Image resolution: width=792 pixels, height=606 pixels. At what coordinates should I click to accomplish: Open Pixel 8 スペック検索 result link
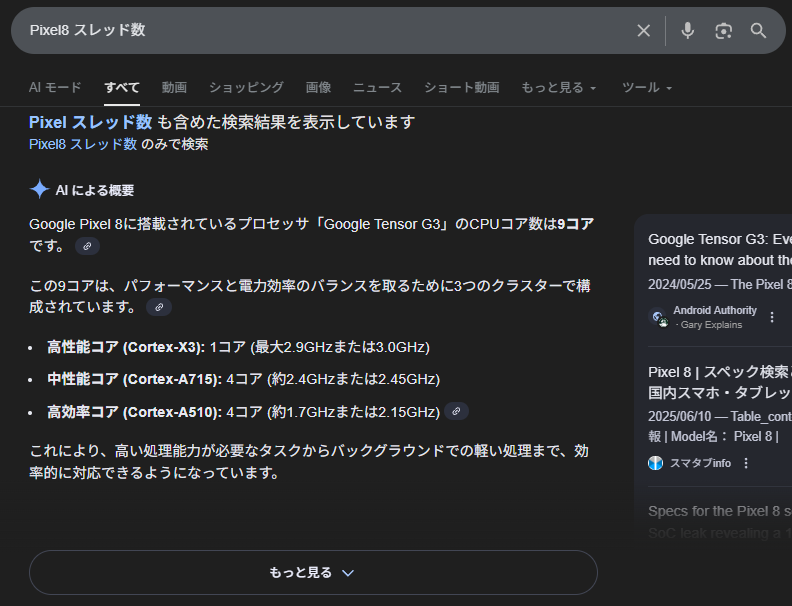(720, 382)
